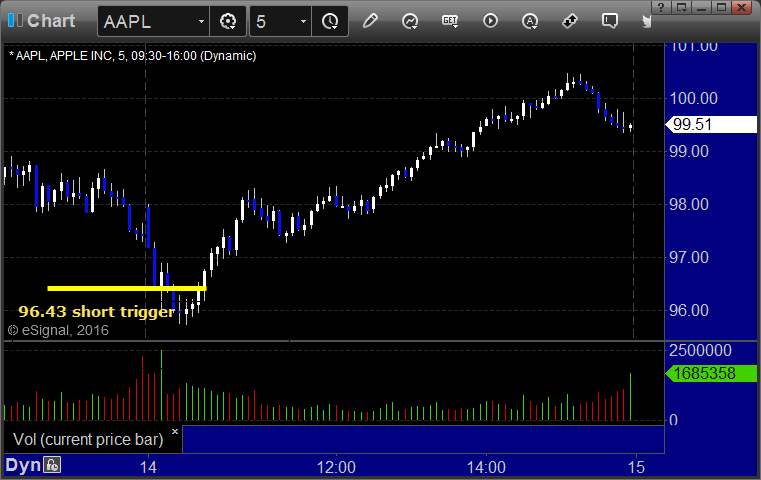
Task: Click the Chart link bars icon
Action: coord(15,20)
